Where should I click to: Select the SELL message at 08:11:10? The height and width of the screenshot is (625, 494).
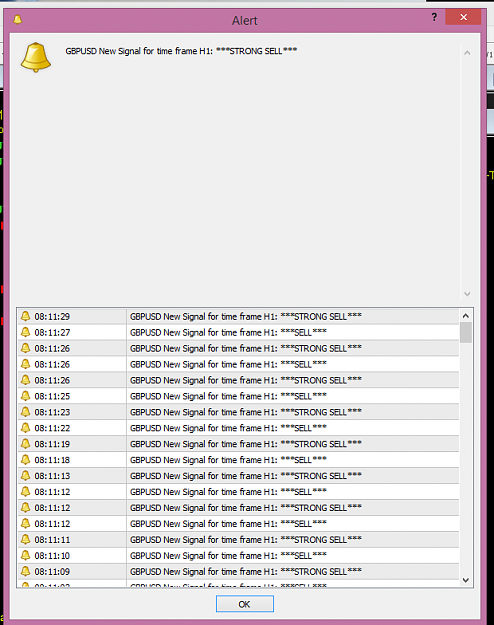point(293,556)
